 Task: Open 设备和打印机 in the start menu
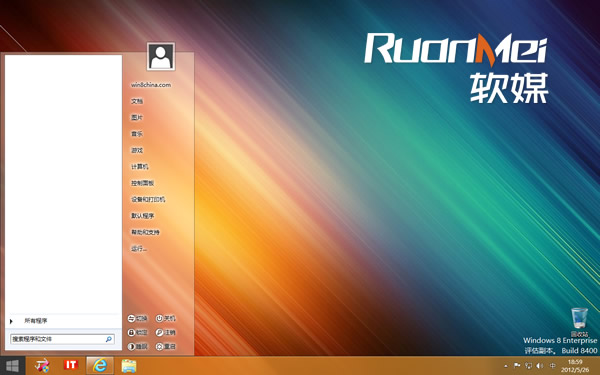click(x=148, y=200)
